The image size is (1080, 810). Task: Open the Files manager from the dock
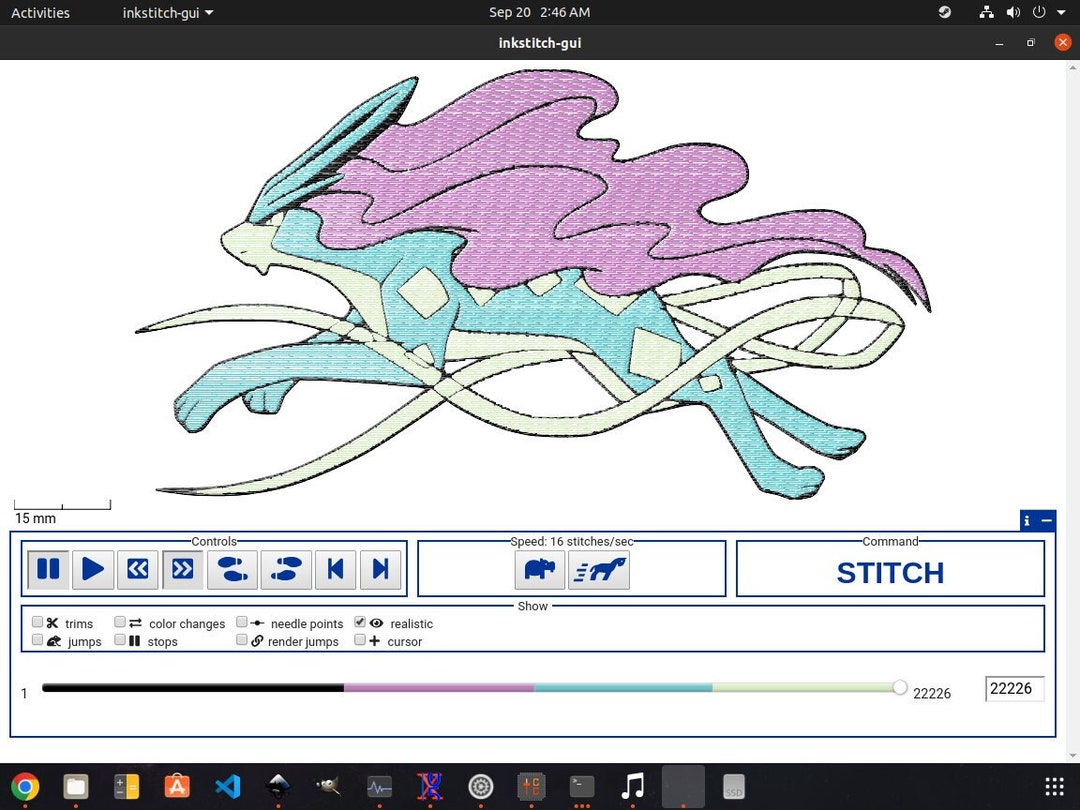point(76,786)
